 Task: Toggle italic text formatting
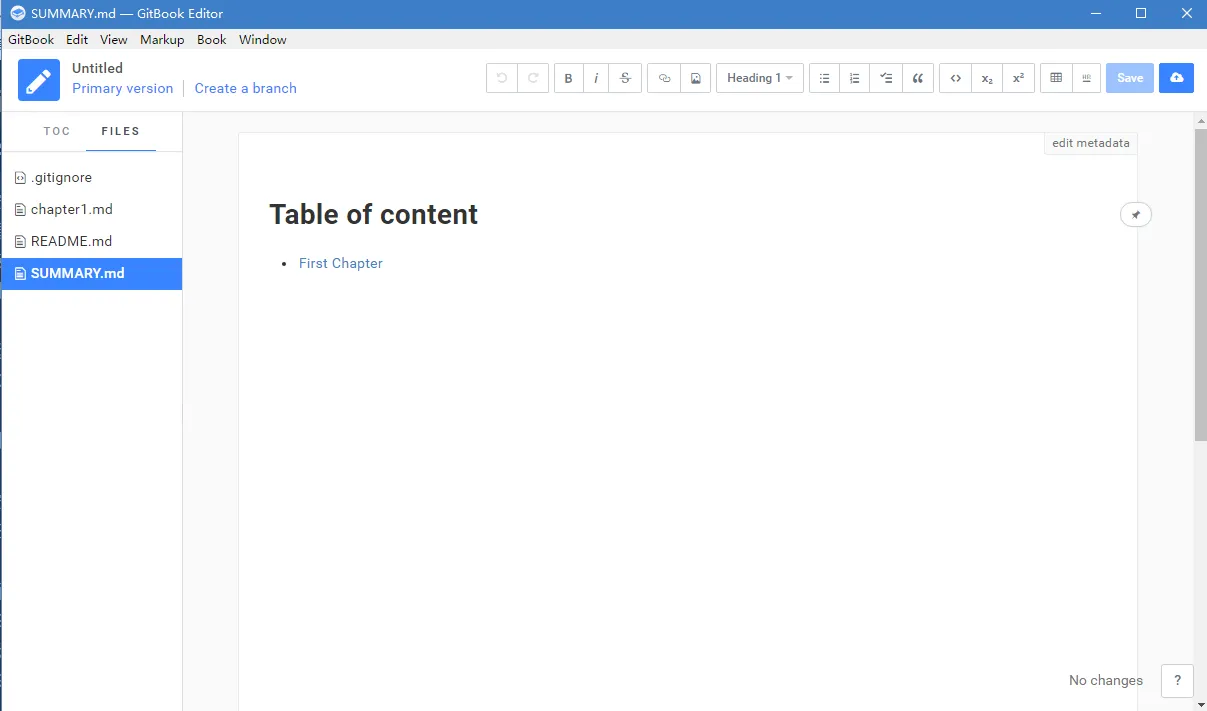point(596,78)
